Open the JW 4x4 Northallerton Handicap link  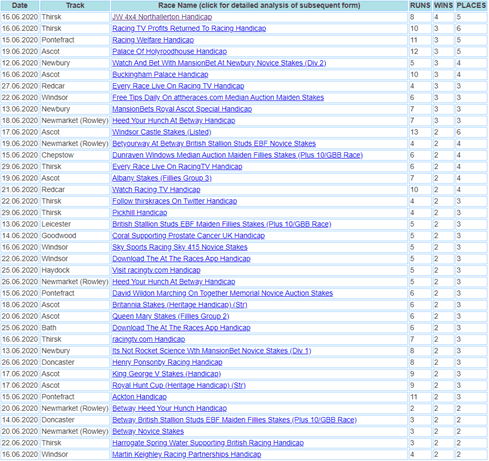point(162,17)
